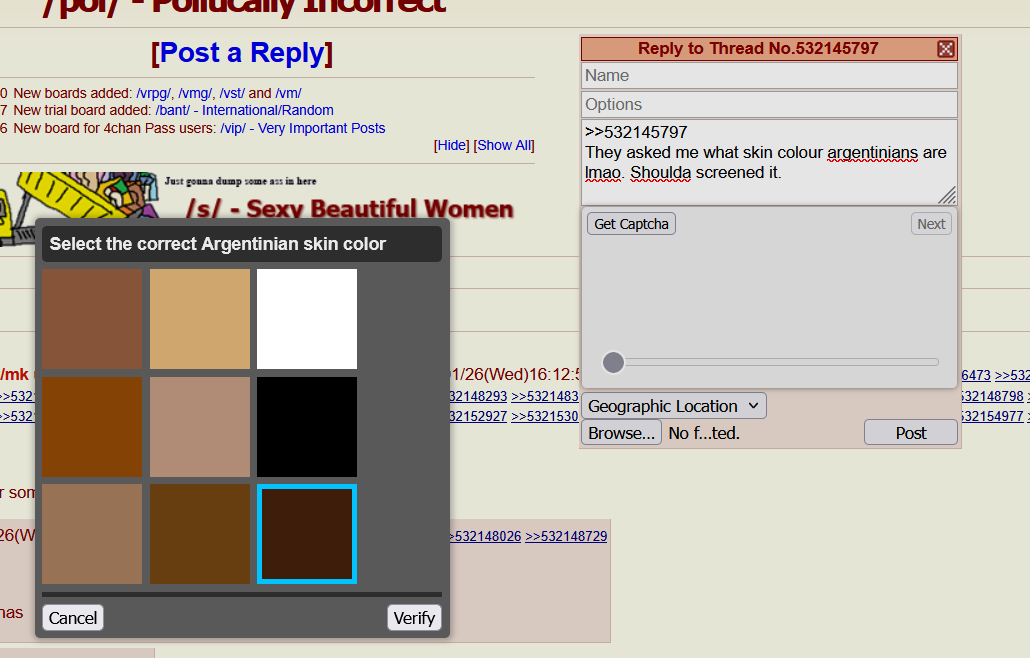Open the /vm/ board link
The image size is (1030, 658).
point(288,93)
